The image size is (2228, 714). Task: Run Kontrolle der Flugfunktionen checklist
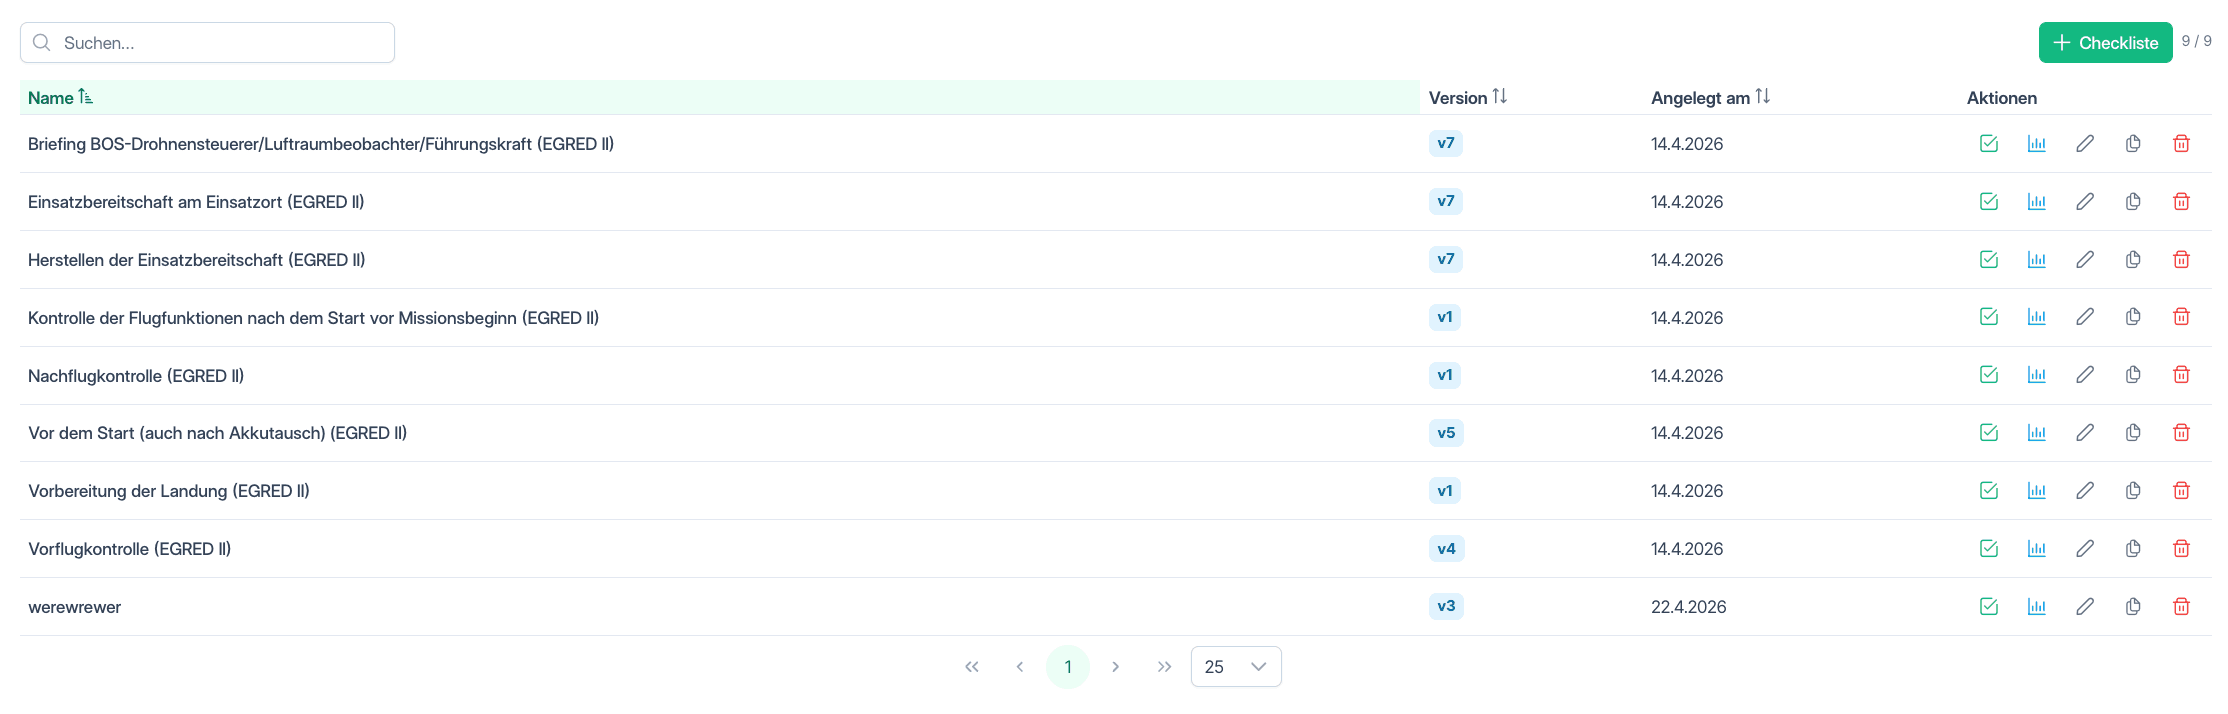tap(1988, 316)
